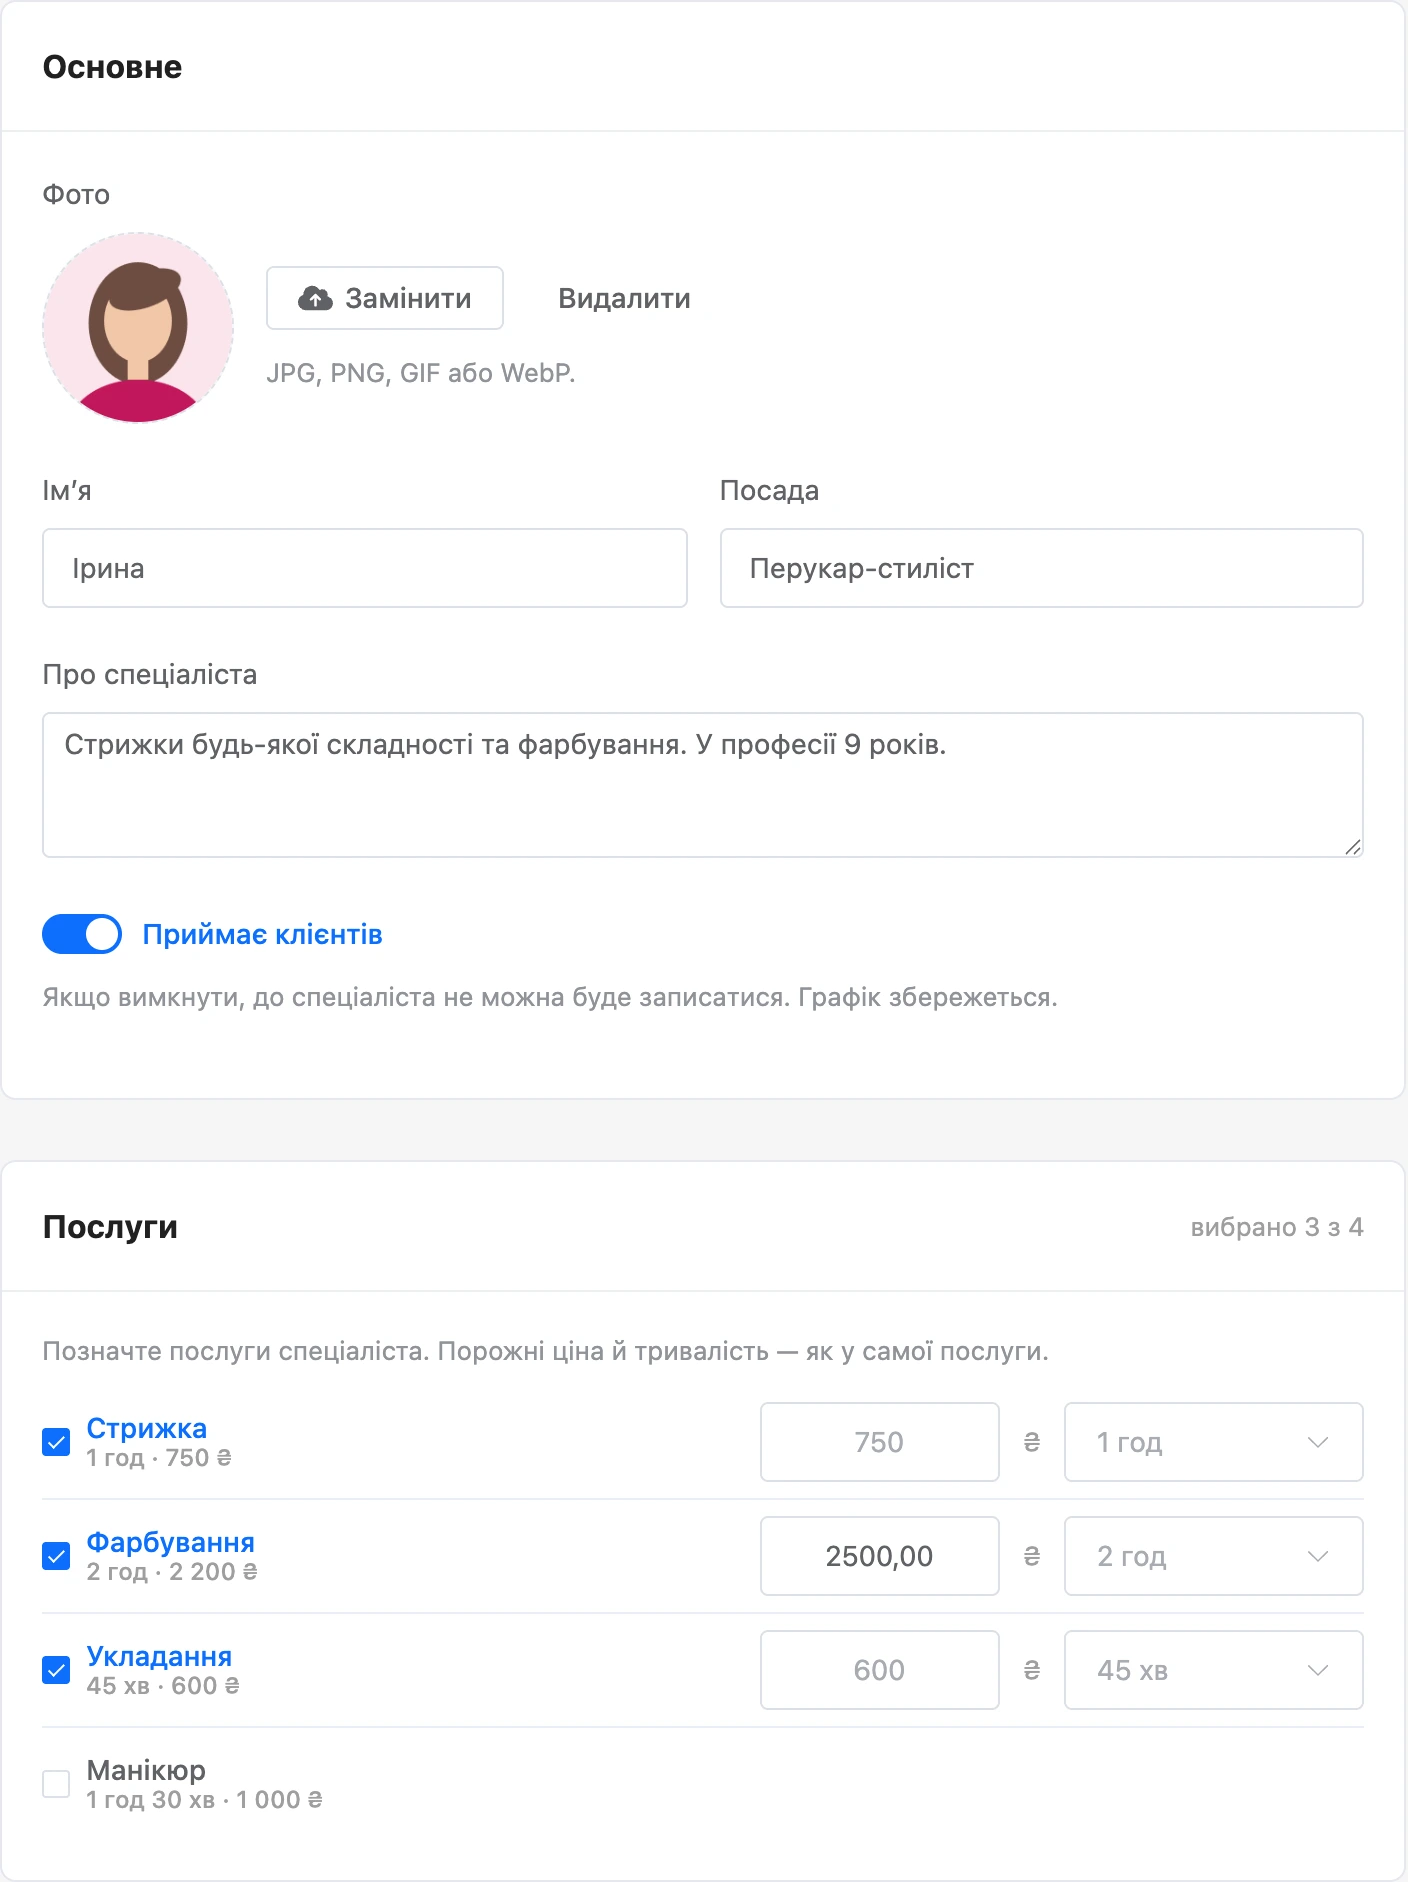The image size is (1408, 1882).
Task: Click the Замінити photo button
Action: (385, 298)
